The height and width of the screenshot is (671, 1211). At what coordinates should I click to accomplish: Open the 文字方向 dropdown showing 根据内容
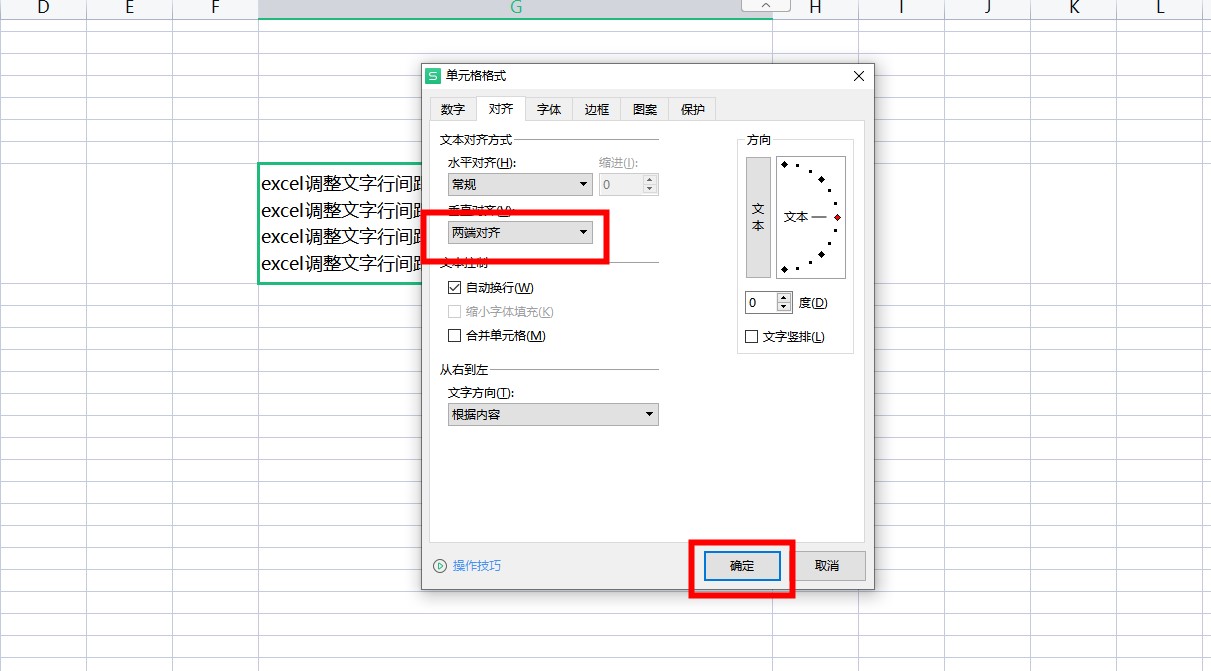point(553,414)
